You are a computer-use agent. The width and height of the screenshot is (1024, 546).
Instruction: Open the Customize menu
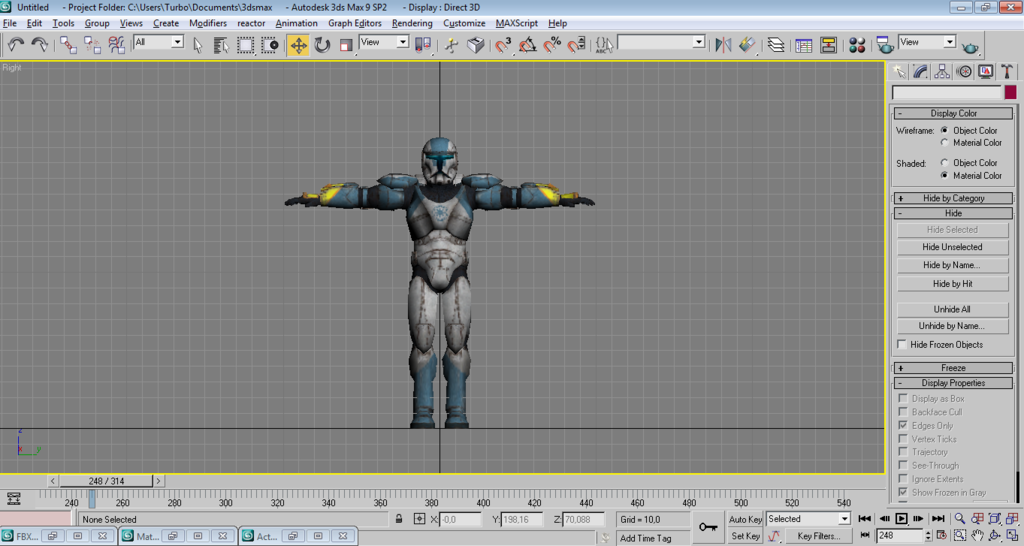464,23
